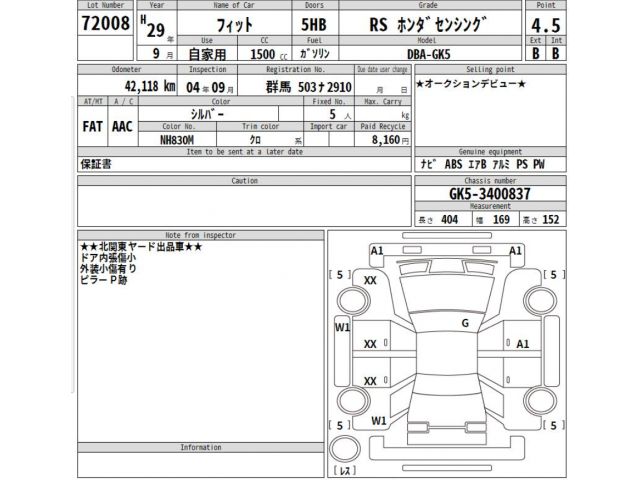The image size is (640, 480).
Task: Click the inspector note ドア内張傷小
Action: [x=108, y=258]
